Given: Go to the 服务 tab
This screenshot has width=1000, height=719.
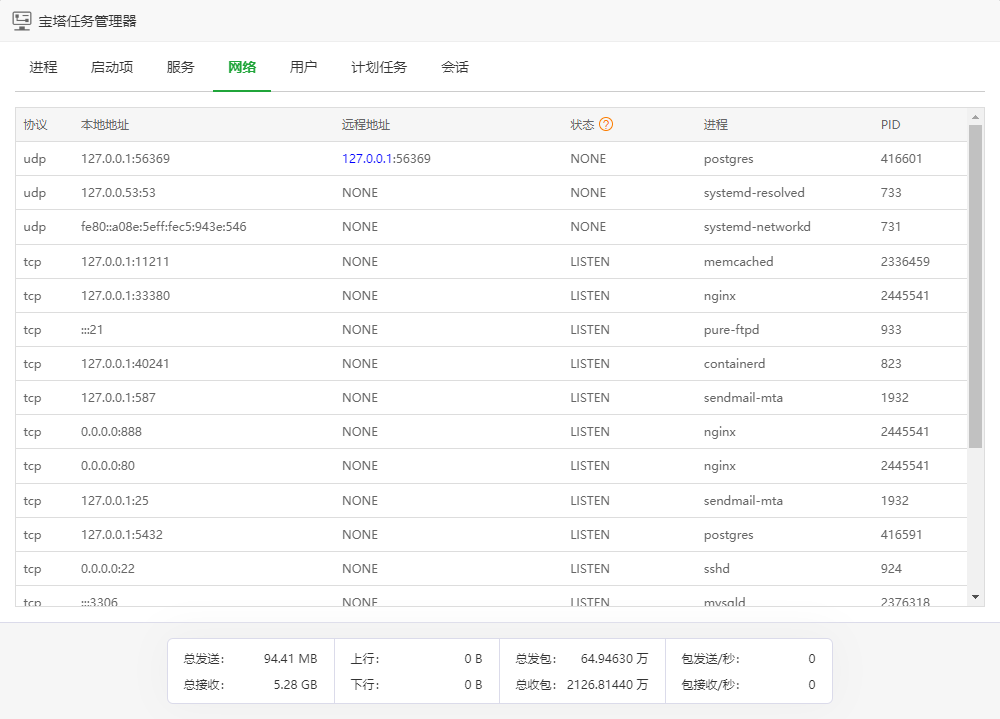Looking at the screenshot, I should [180, 67].
